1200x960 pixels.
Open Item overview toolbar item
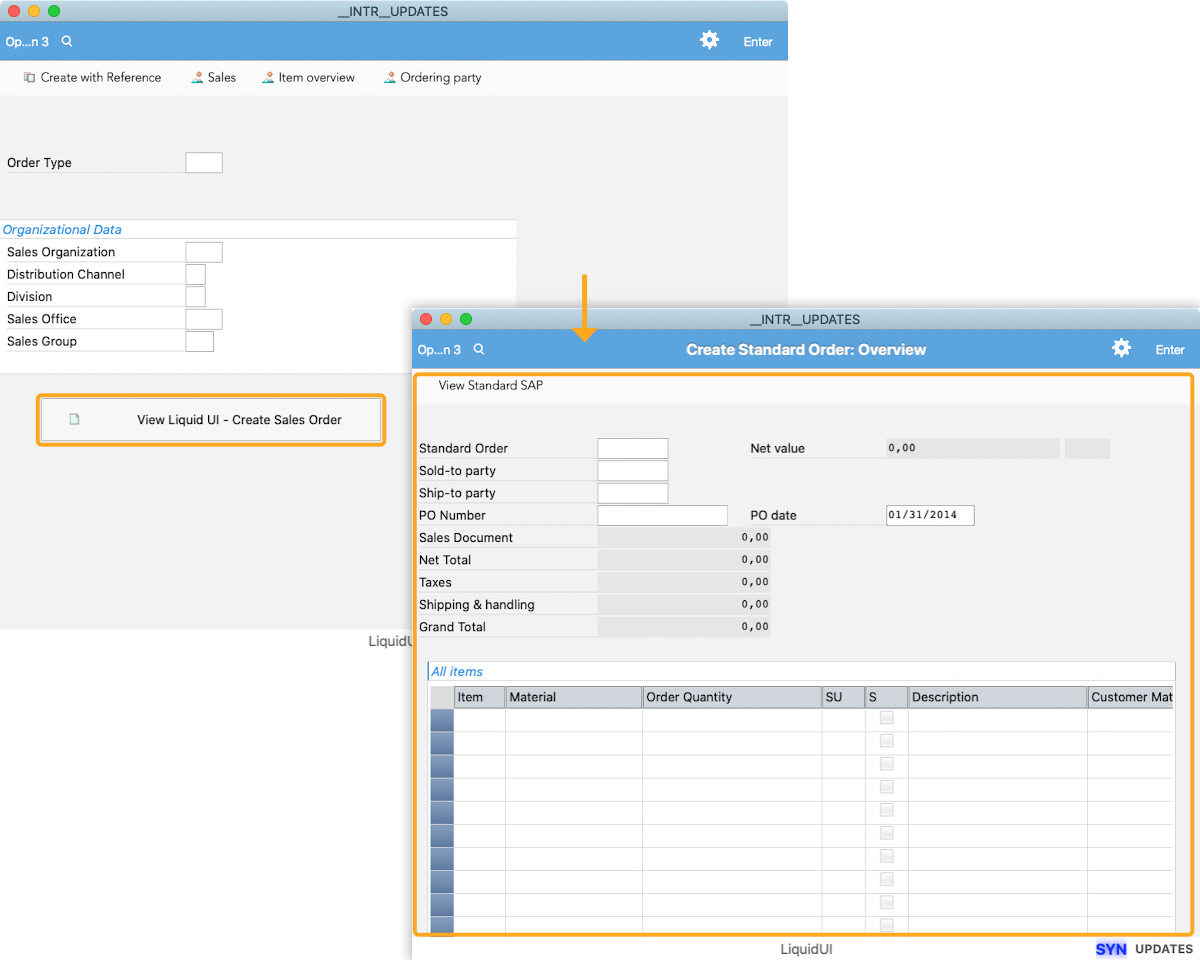(x=308, y=77)
